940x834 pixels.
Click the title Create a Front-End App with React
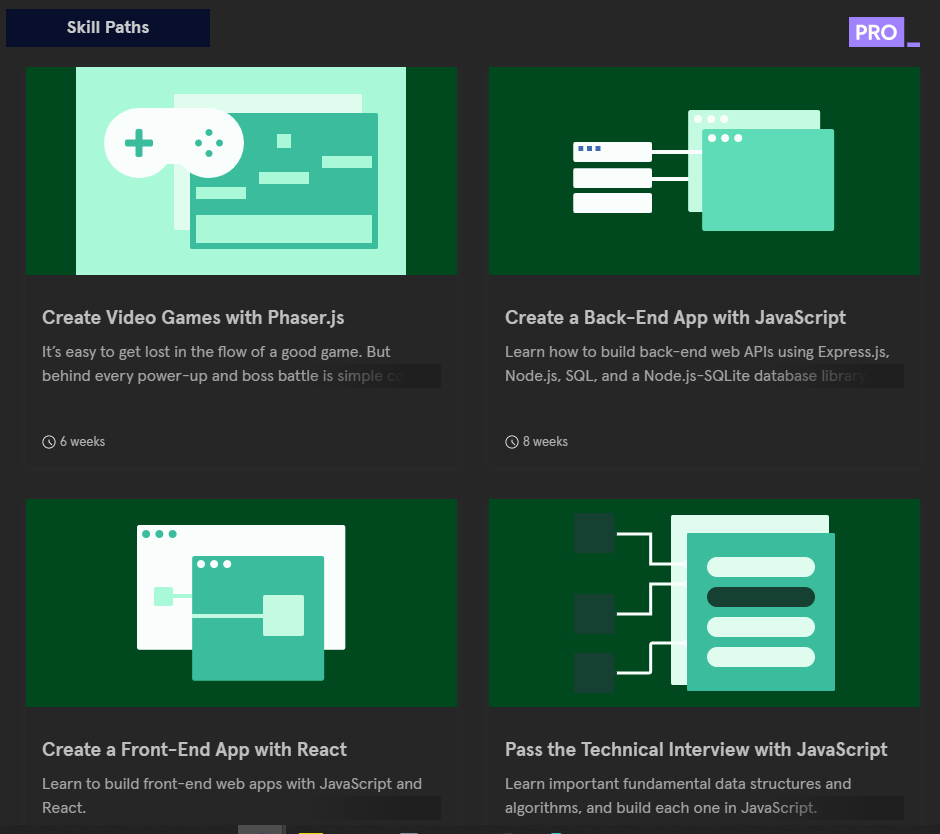pos(194,749)
